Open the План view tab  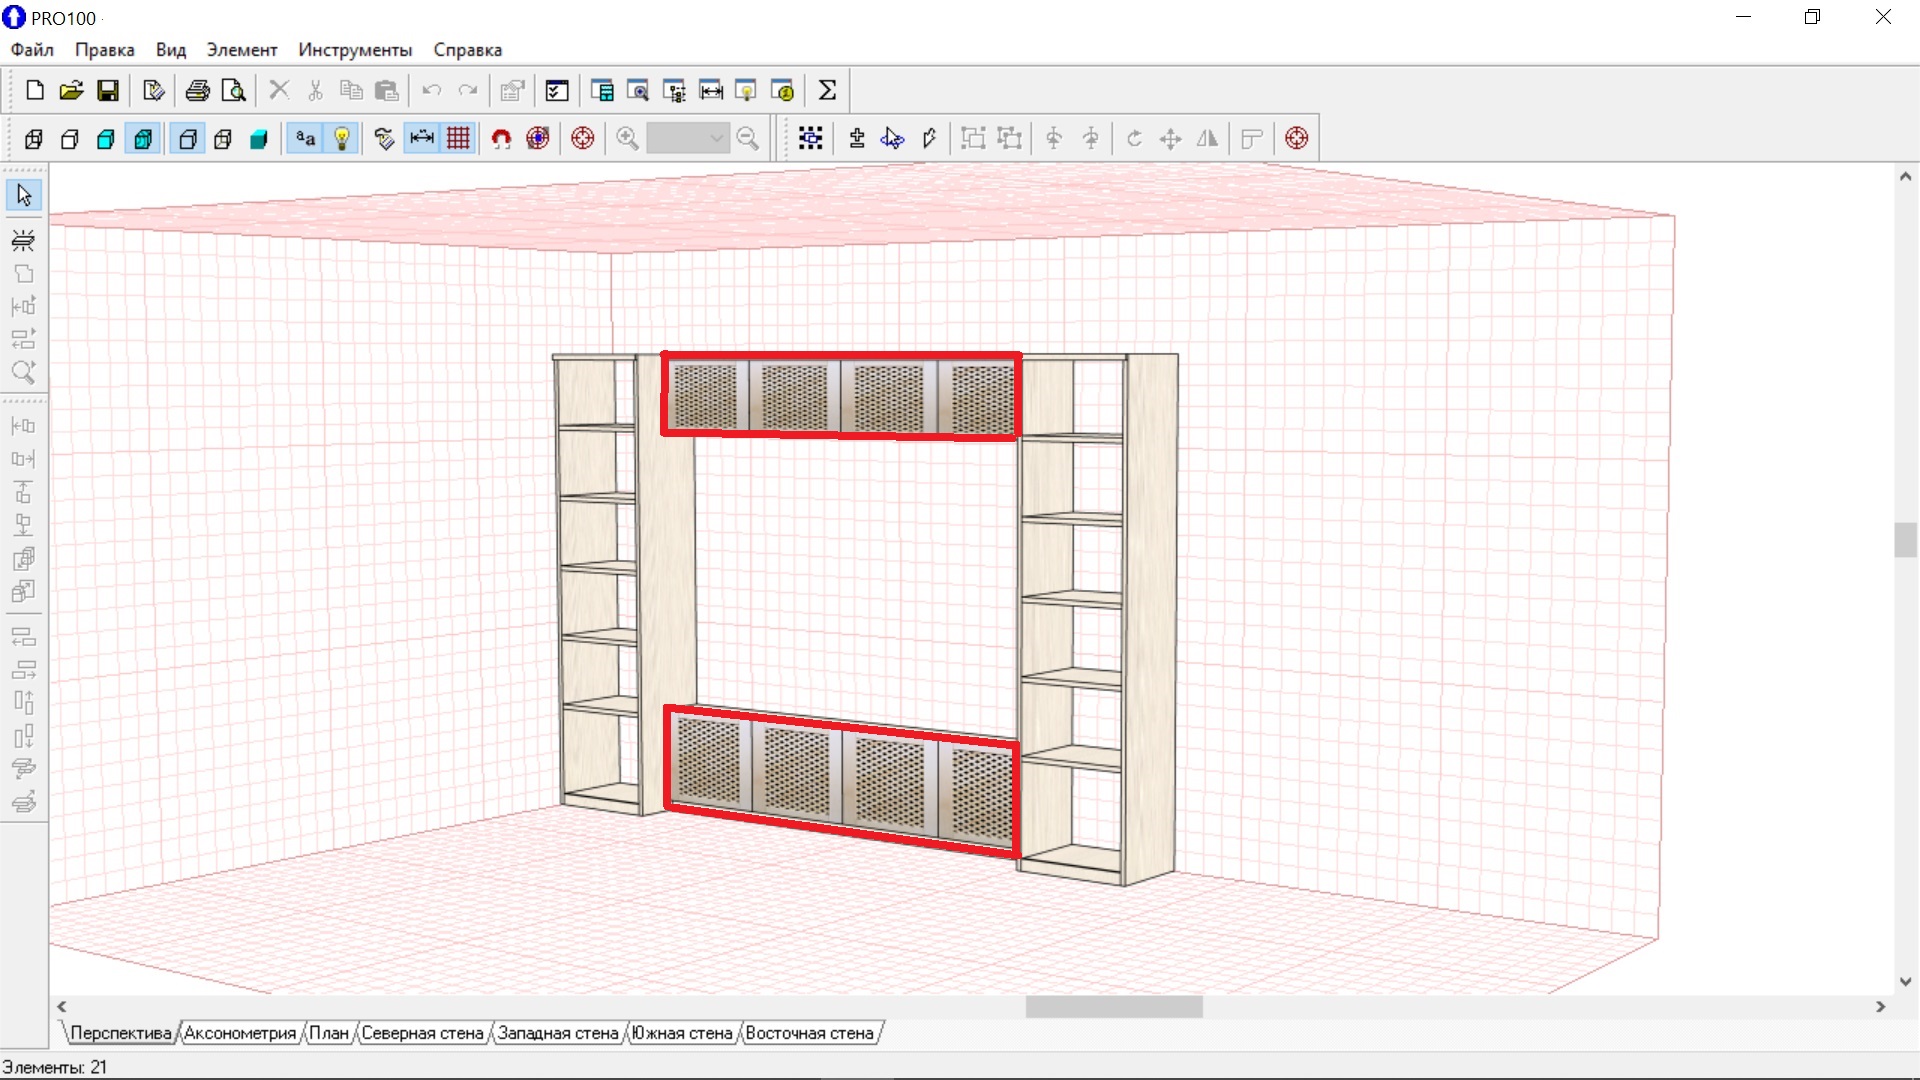[328, 1033]
